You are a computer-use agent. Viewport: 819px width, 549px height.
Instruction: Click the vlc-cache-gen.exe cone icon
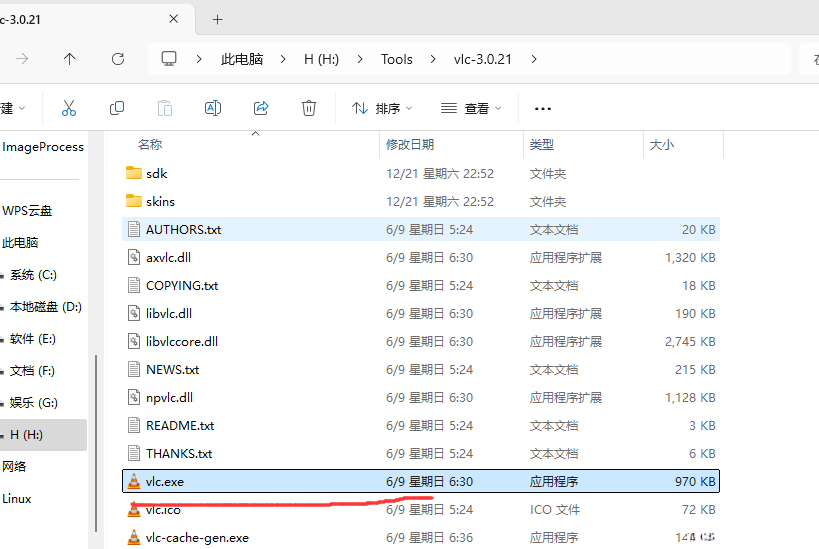coord(134,537)
